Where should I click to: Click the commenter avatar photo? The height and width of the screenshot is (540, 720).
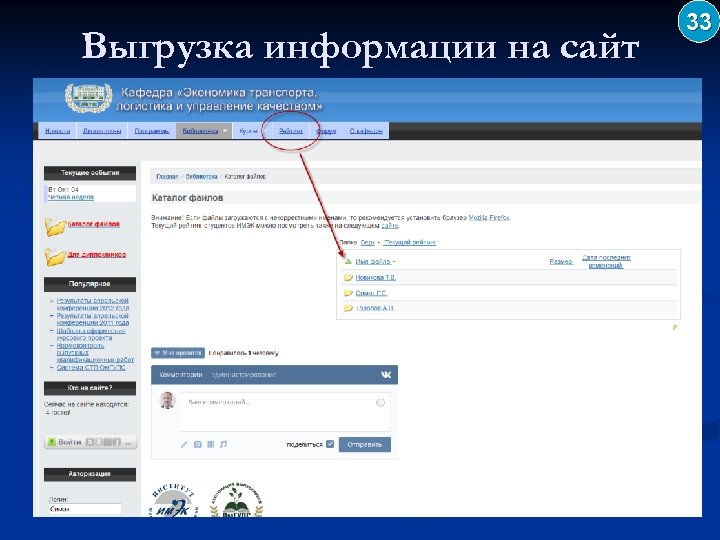point(167,400)
